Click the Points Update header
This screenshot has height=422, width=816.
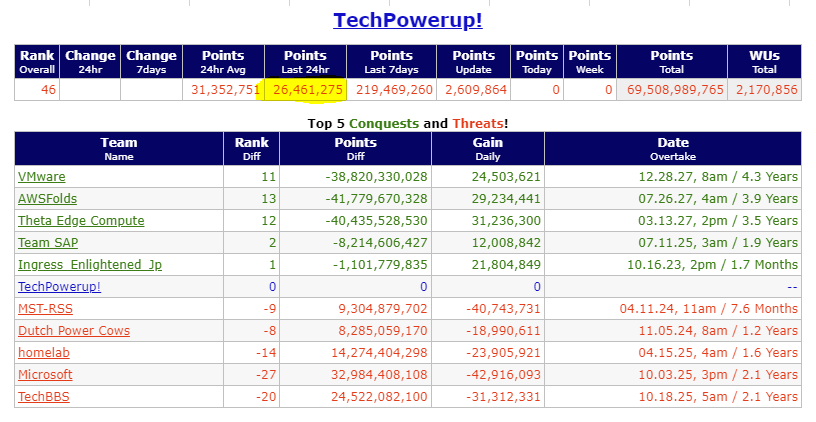[474, 62]
